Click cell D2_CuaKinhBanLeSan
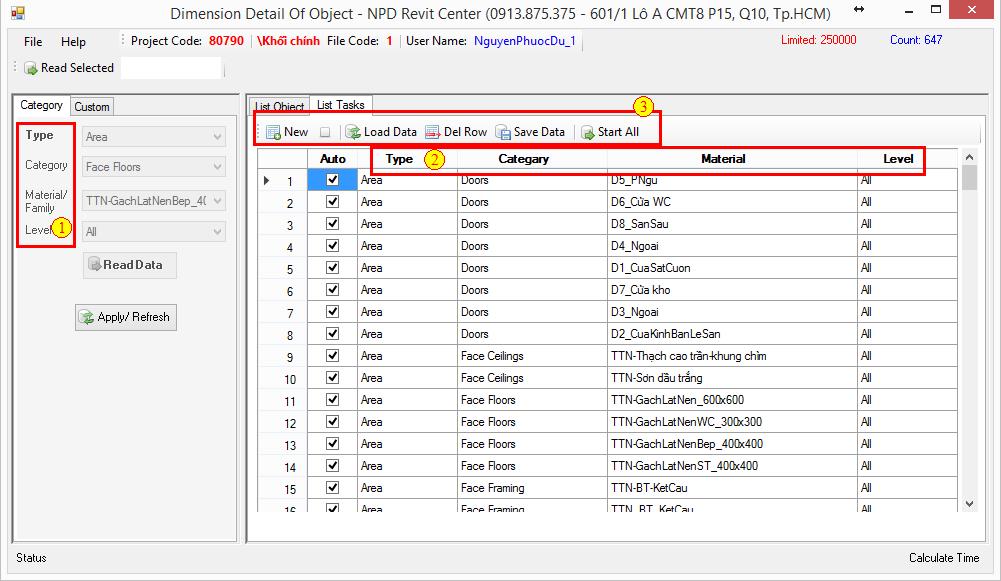Viewport: 1001px width, 581px height. pos(732,334)
